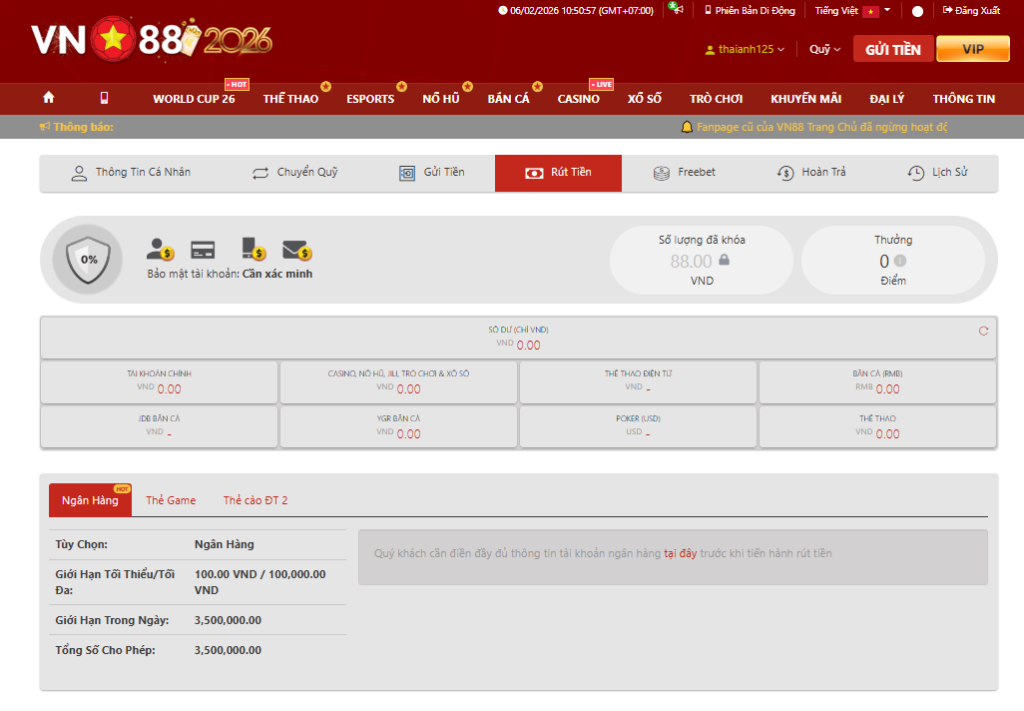
Task: Switch to Freebet tab
Action: point(684,172)
